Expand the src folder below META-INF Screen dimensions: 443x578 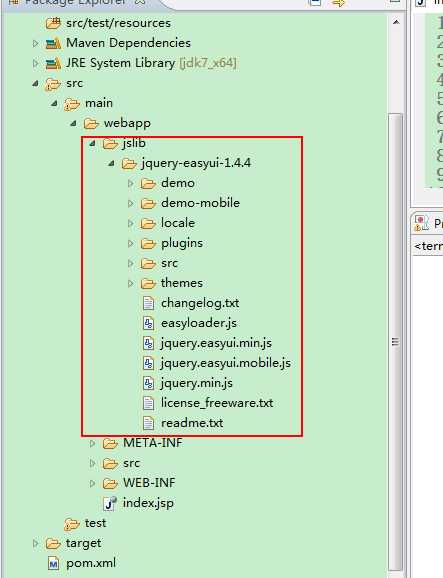[x=93, y=463]
